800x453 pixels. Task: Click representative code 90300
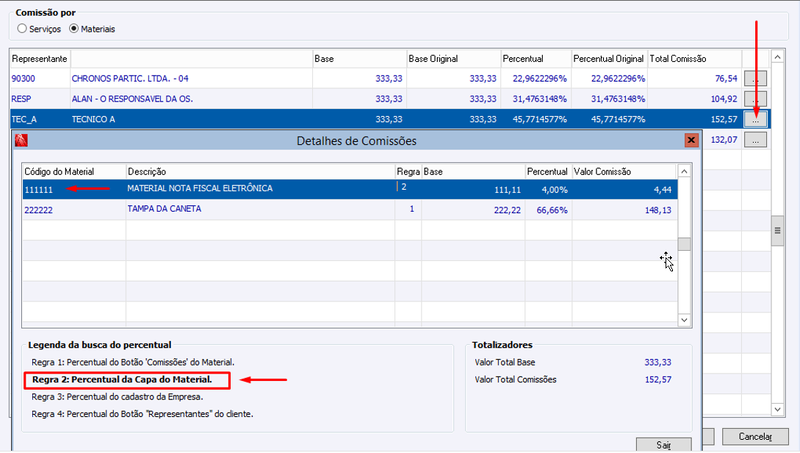tap(23, 79)
